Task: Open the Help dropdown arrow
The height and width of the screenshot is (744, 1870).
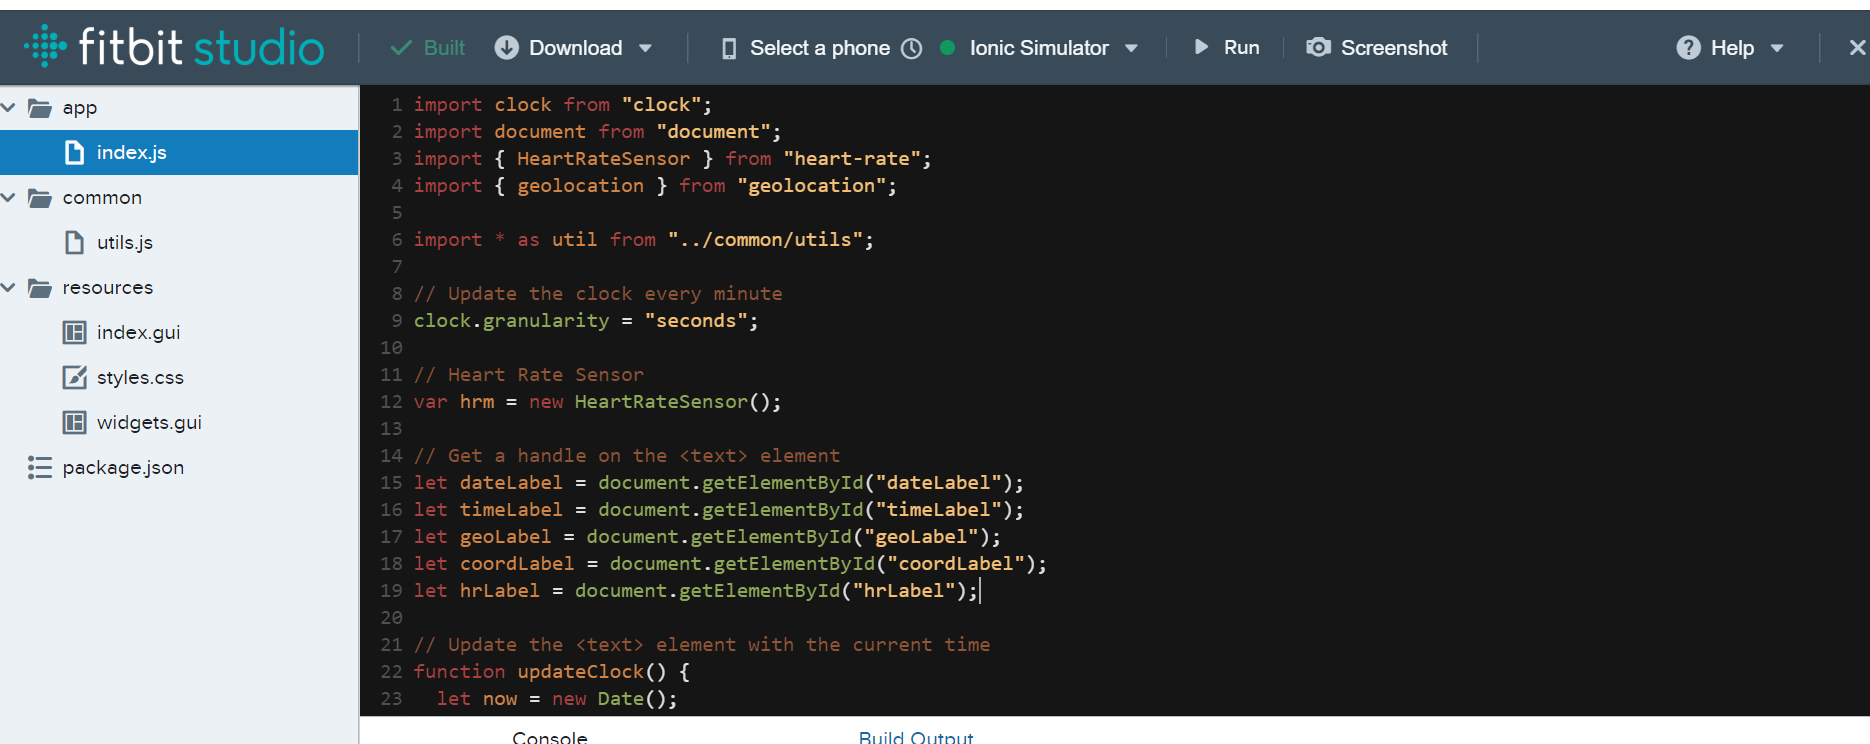Action: 1777,48
